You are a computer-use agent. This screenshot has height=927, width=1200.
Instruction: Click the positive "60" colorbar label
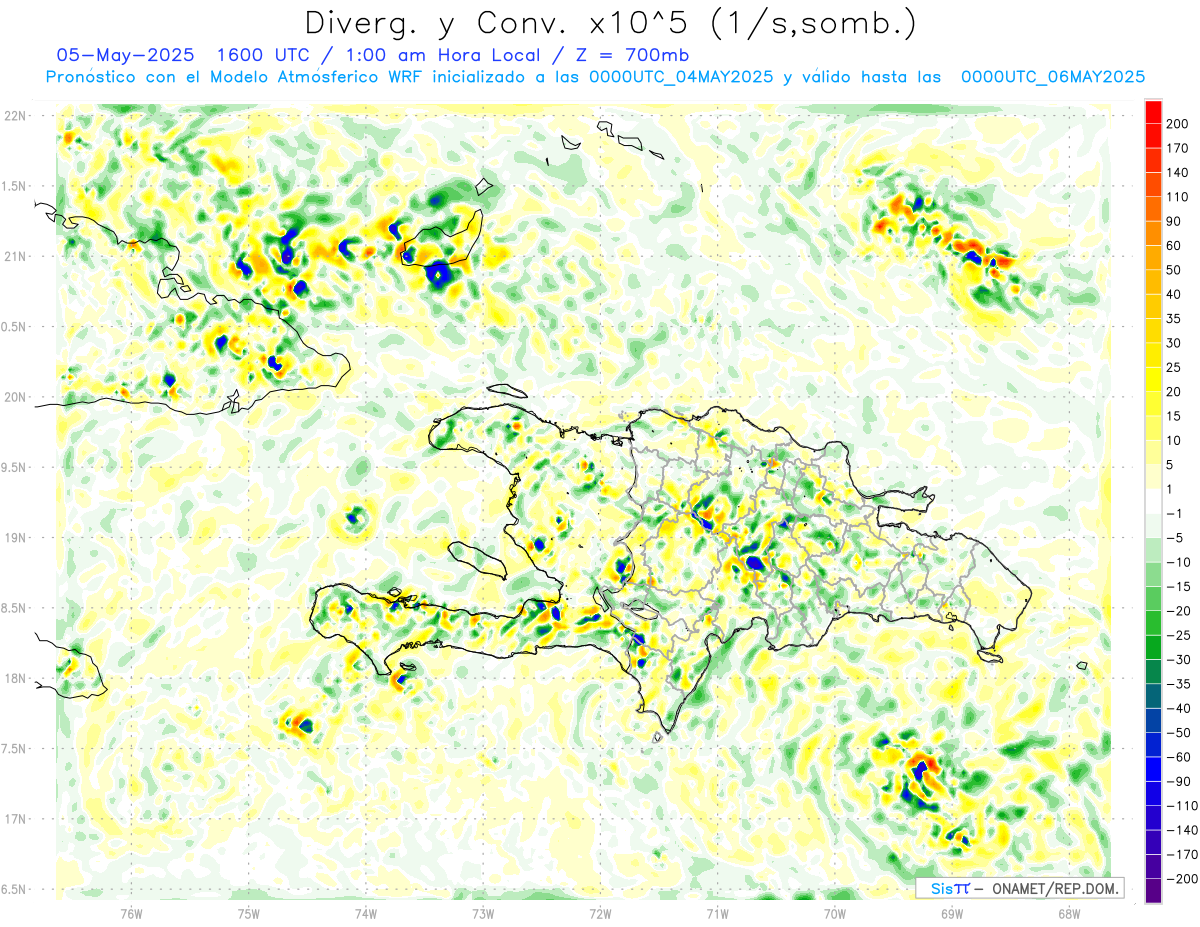pyautogui.click(x=1174, y=245)
